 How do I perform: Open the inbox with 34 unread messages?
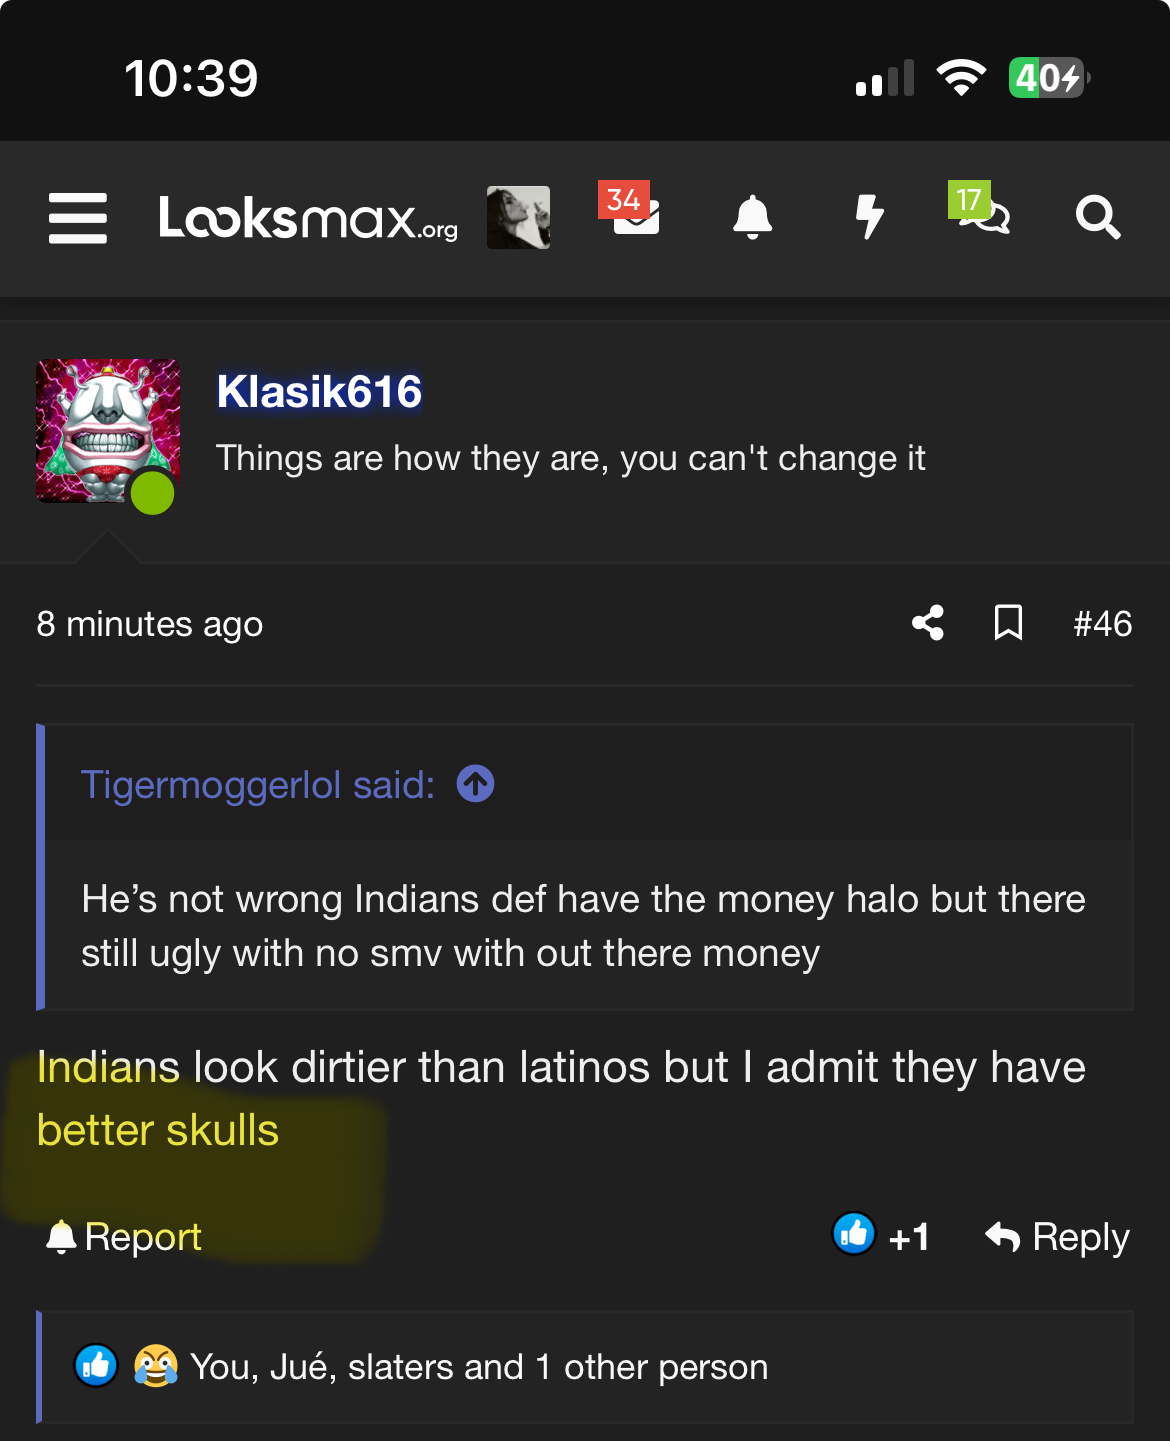pos(631,210)
